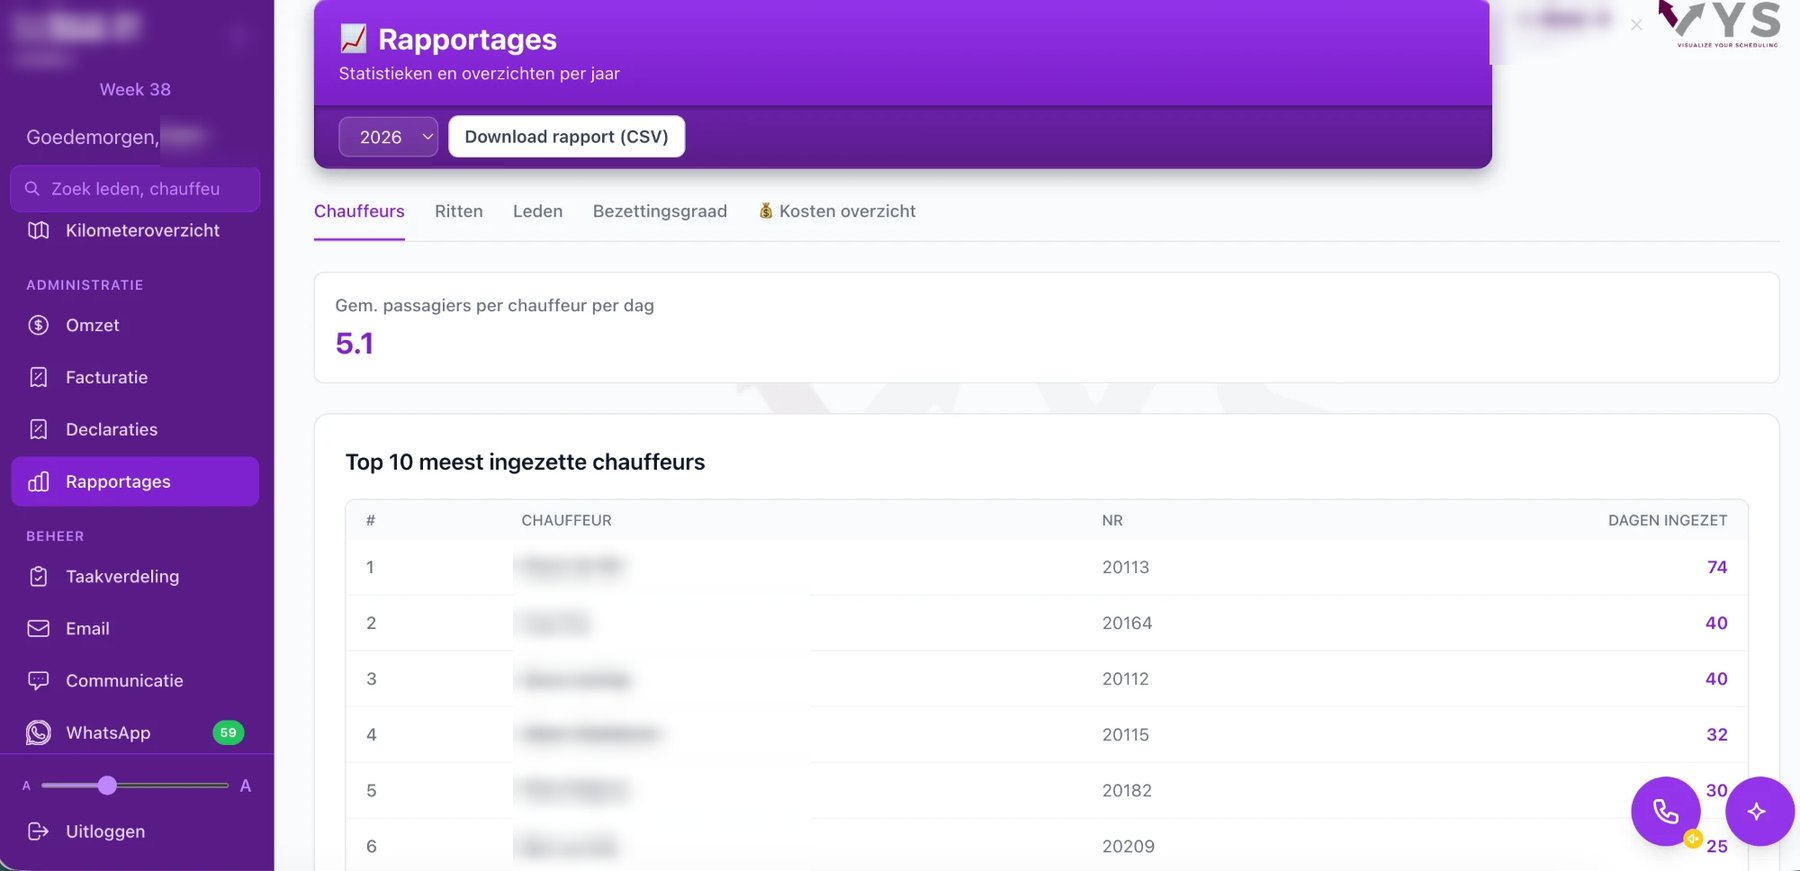The width and height of the screenshot is (1800, 871).
Task: Click the Communicatie speech bubble icon
Action: click(38, 680)
